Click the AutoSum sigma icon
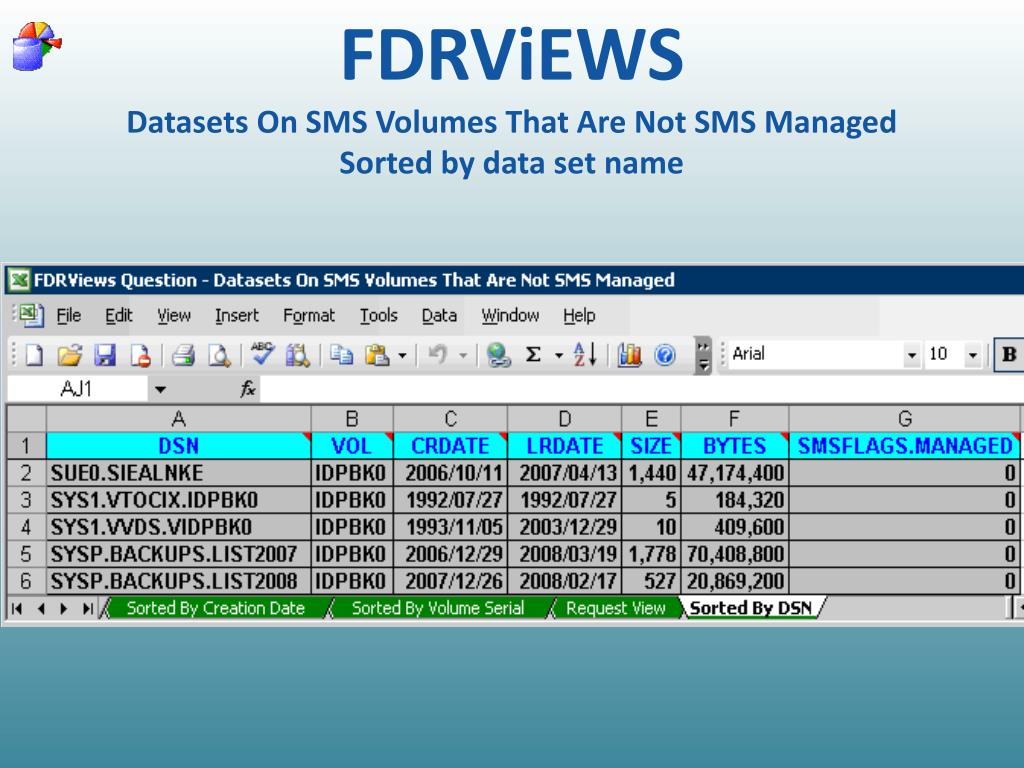1024x768 pixels. (534, 355)
